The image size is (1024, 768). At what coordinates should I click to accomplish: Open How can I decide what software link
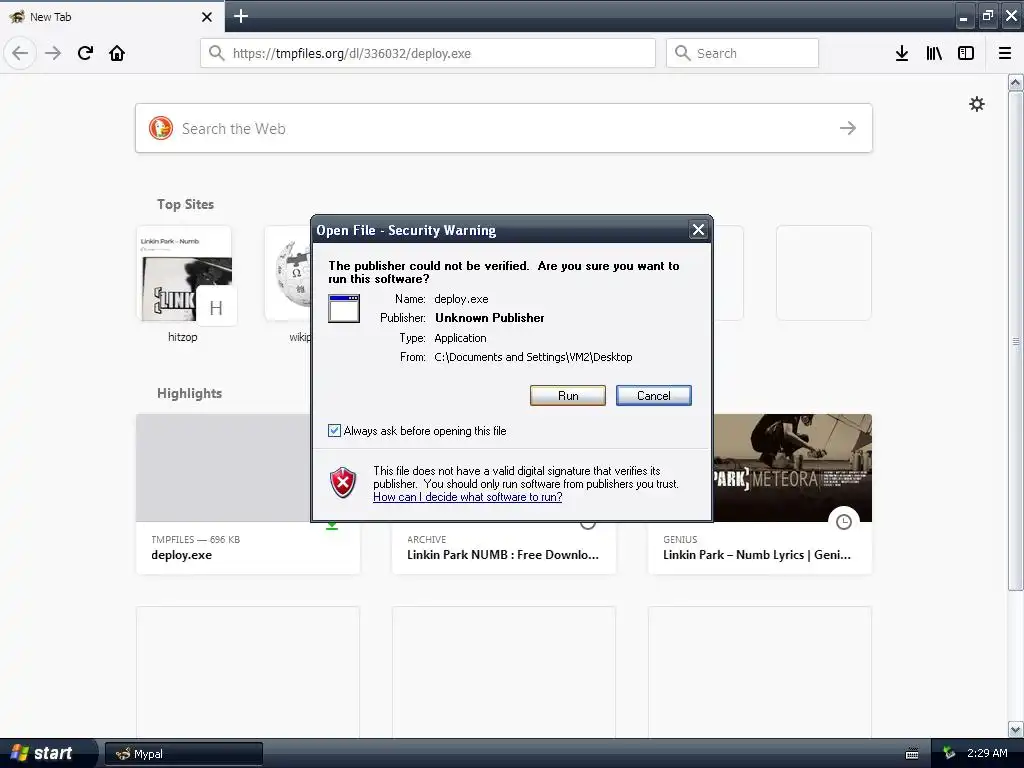coord(468,497)
